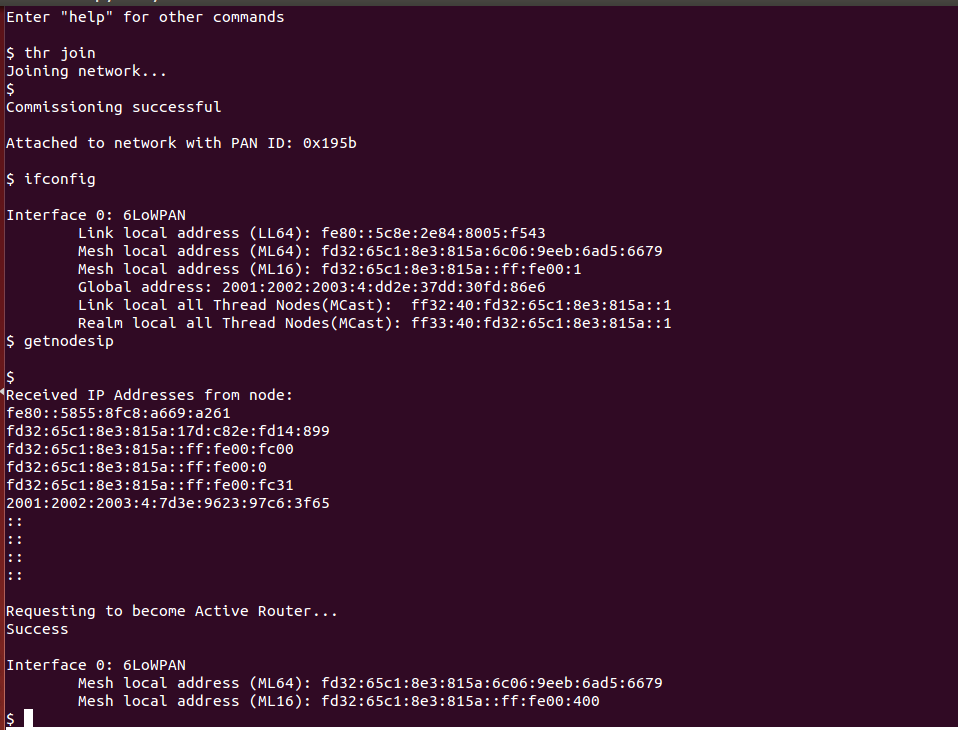Click the LL64 link local address fe80::5c8e:2e84:8005:f543
Image resolution: width=958 pixels, height=730 pixels.
[433, 233]
